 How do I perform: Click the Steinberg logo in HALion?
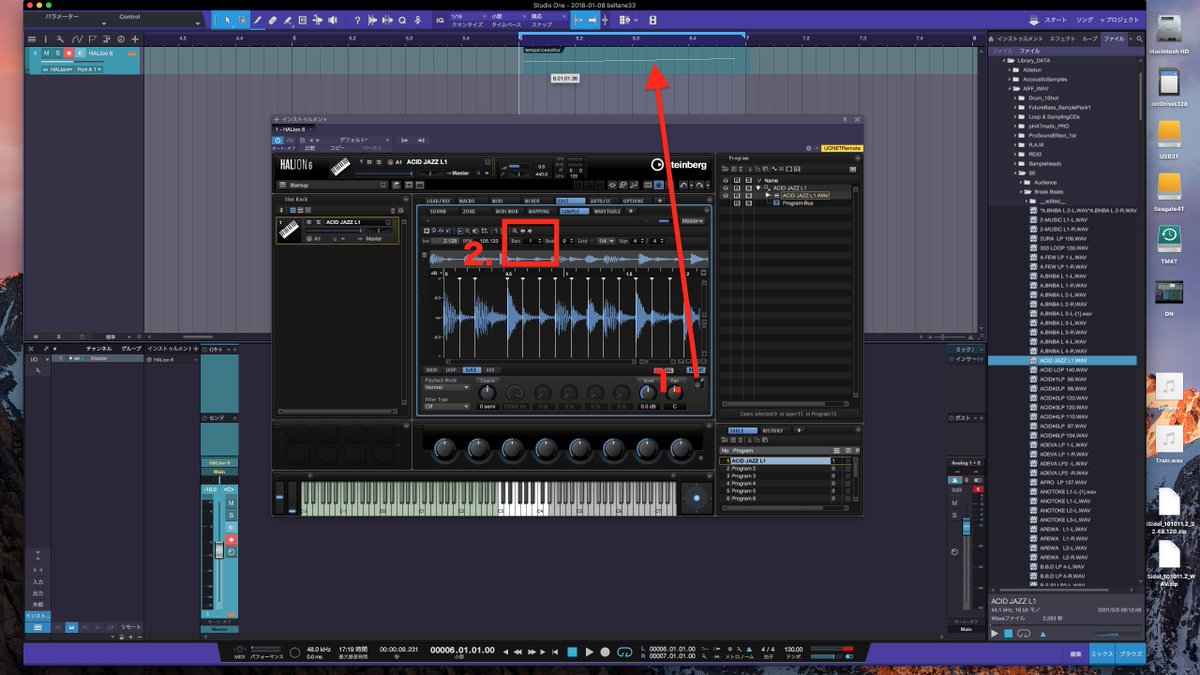tap(679, 164)
